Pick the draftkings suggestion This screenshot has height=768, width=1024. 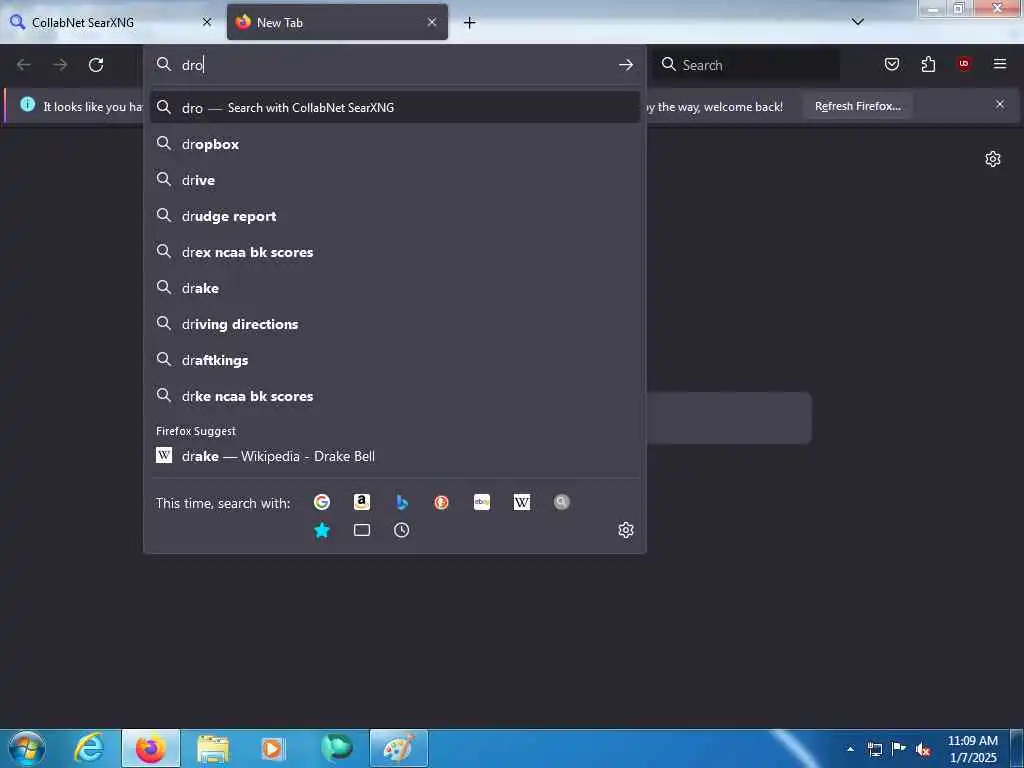[x=394, y=359]
